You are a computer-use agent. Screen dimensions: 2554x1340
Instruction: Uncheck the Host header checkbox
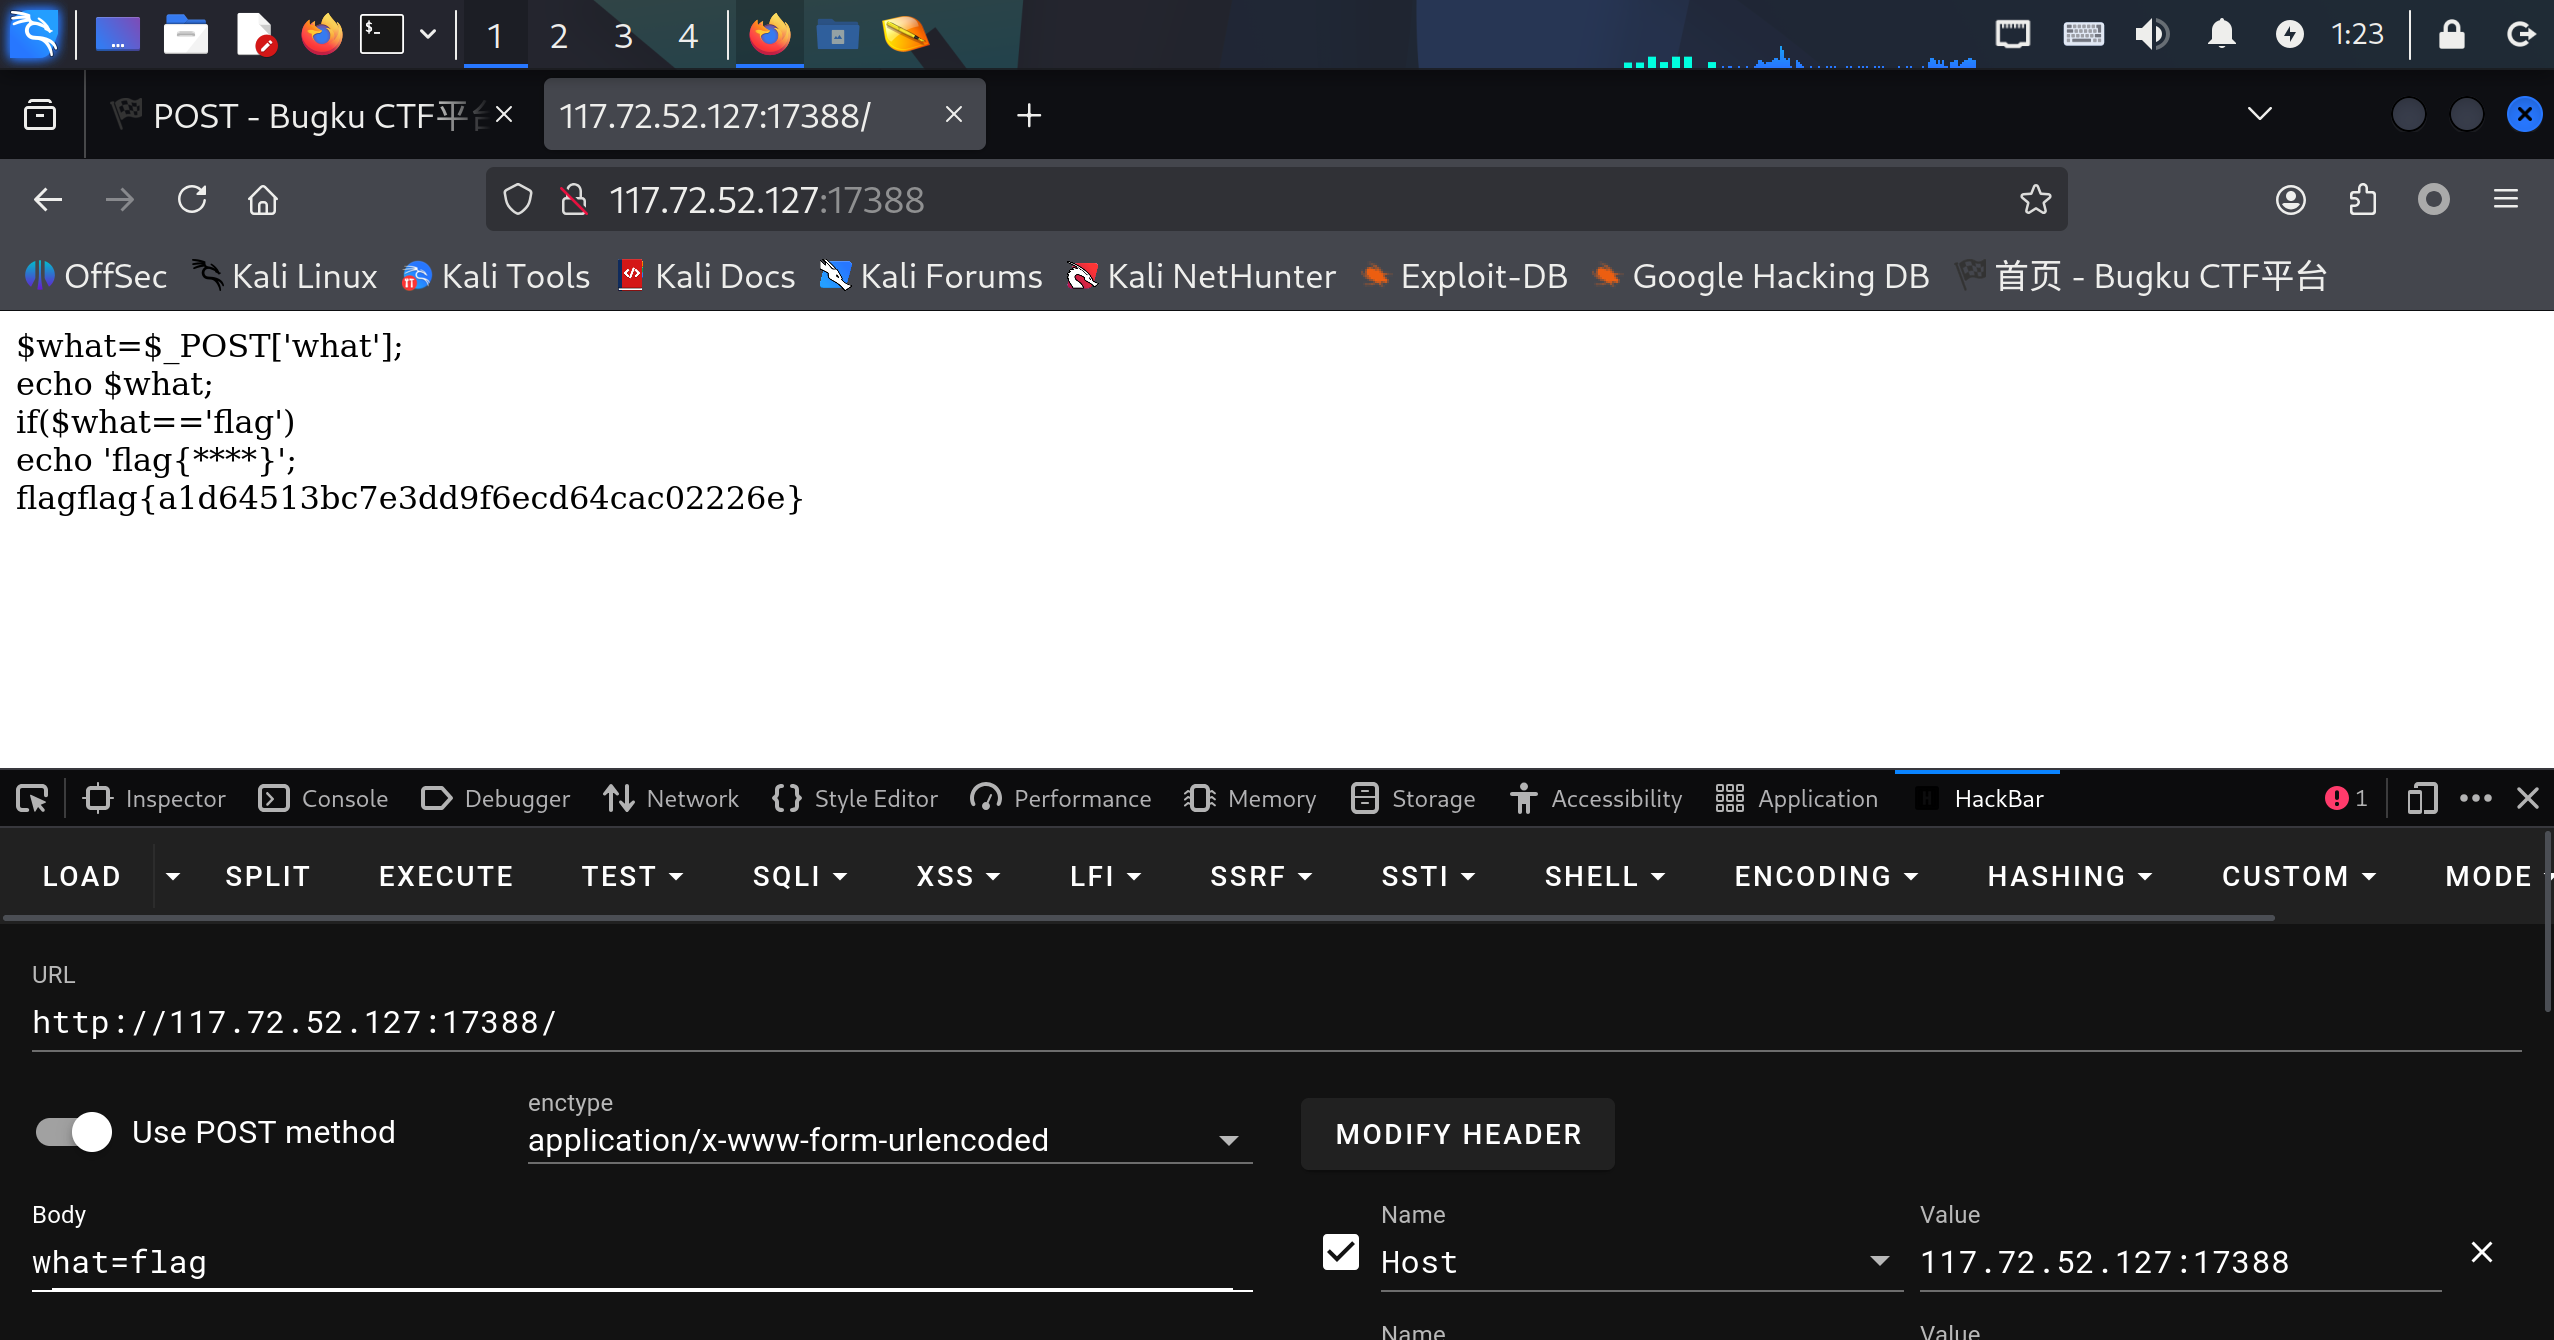tap(1340, 1252)
